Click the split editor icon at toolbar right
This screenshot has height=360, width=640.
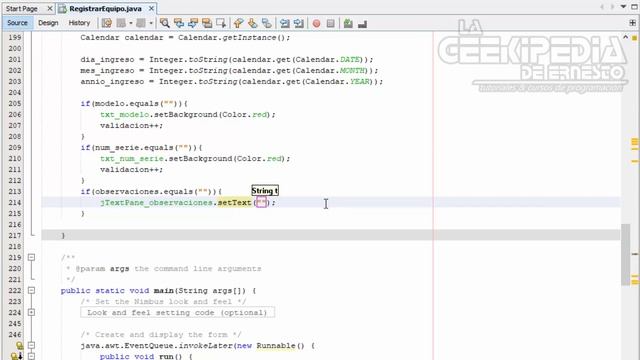tap(632, 23)
